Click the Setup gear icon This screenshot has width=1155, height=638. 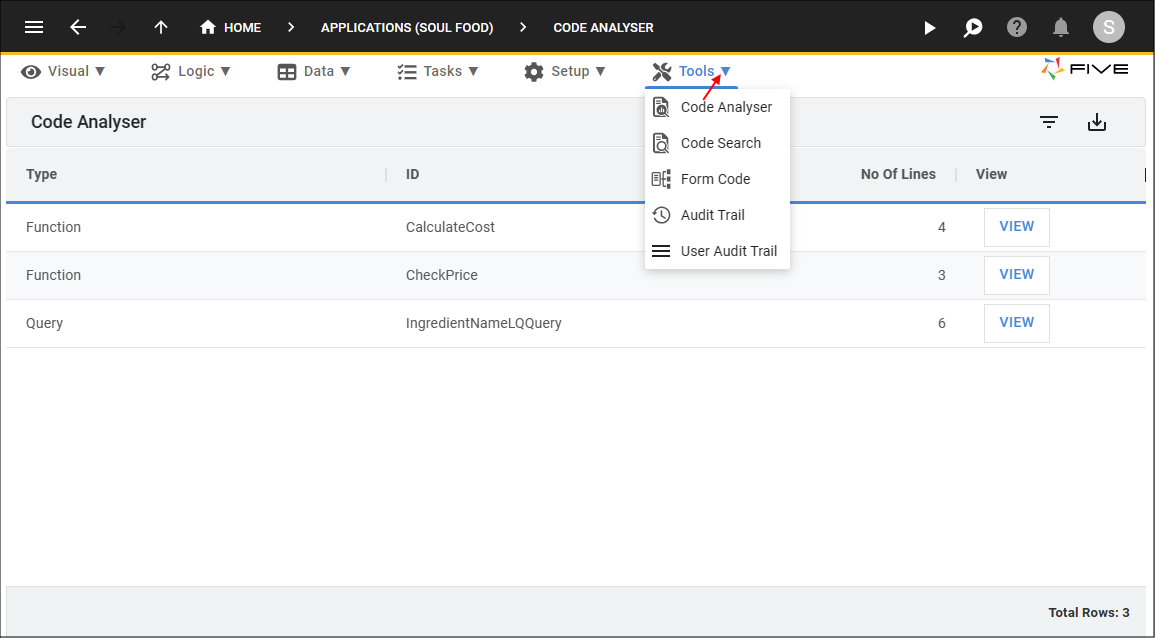coord(533,71)
